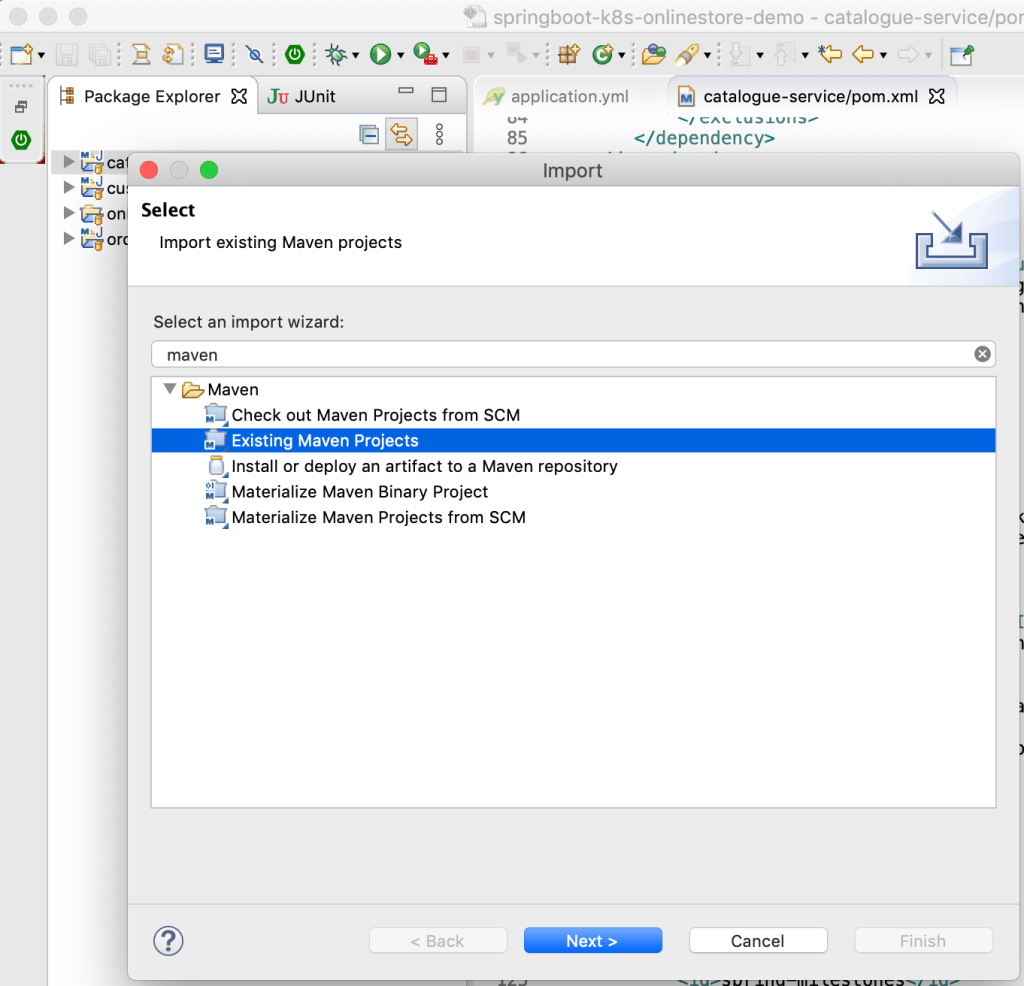
Task: Open Package Explorer view menu
Action: click(x=439, y=134)
